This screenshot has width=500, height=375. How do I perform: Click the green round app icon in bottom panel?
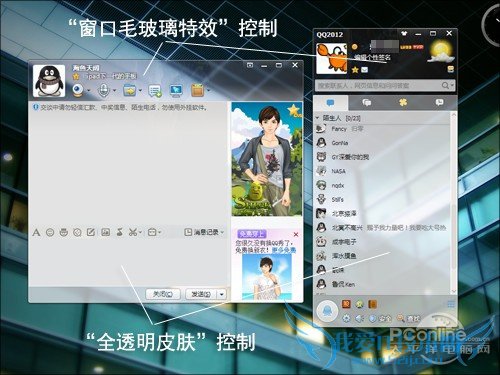(x=359, y=304)
